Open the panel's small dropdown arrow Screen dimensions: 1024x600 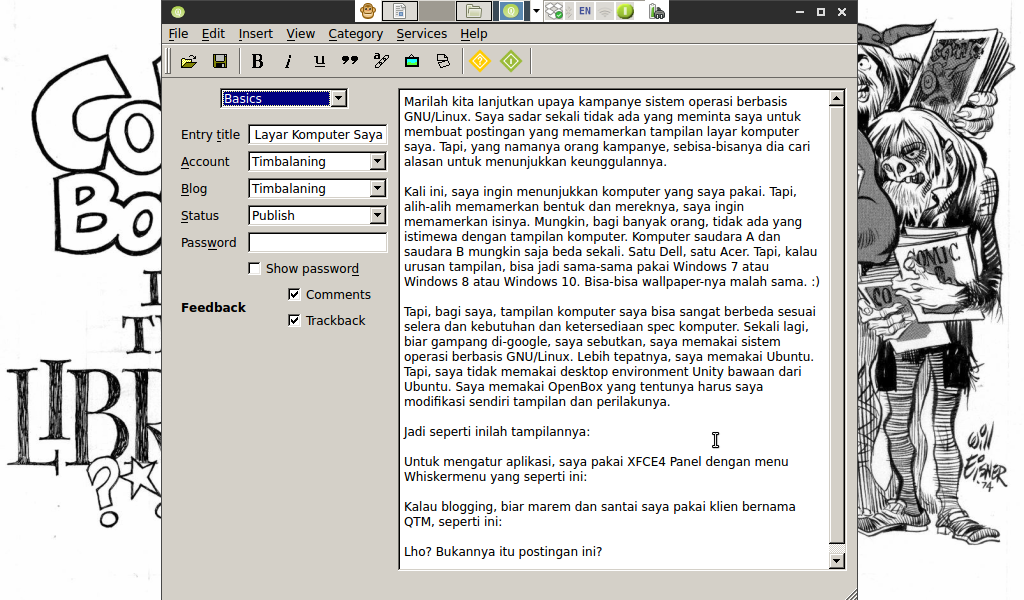[536, 11]
